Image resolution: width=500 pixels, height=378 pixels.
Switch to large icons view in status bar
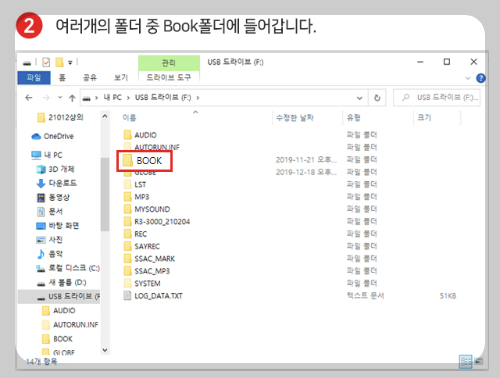coord(479,361)
